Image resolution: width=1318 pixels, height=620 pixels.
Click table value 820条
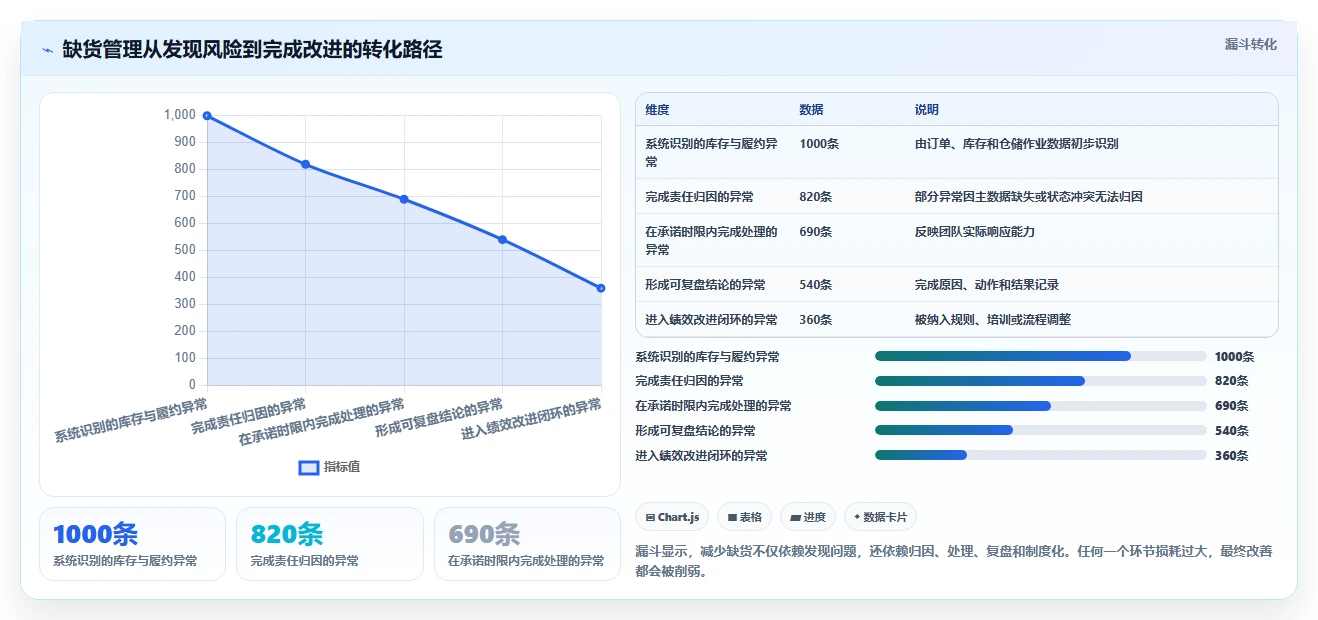(x=816, y=197)
